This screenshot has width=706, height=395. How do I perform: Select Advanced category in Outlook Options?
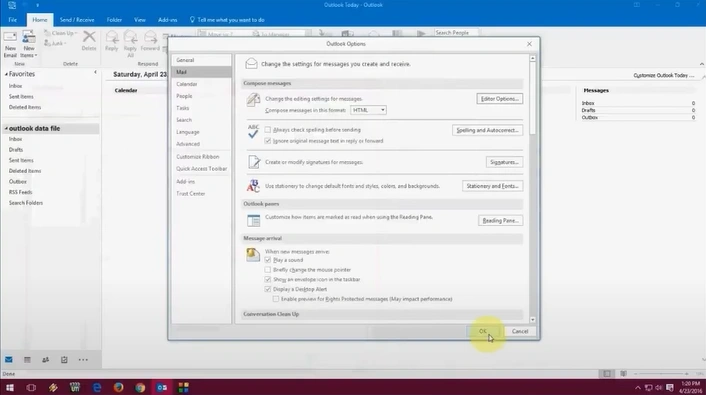pyautogui.click(x=201, y=144)
